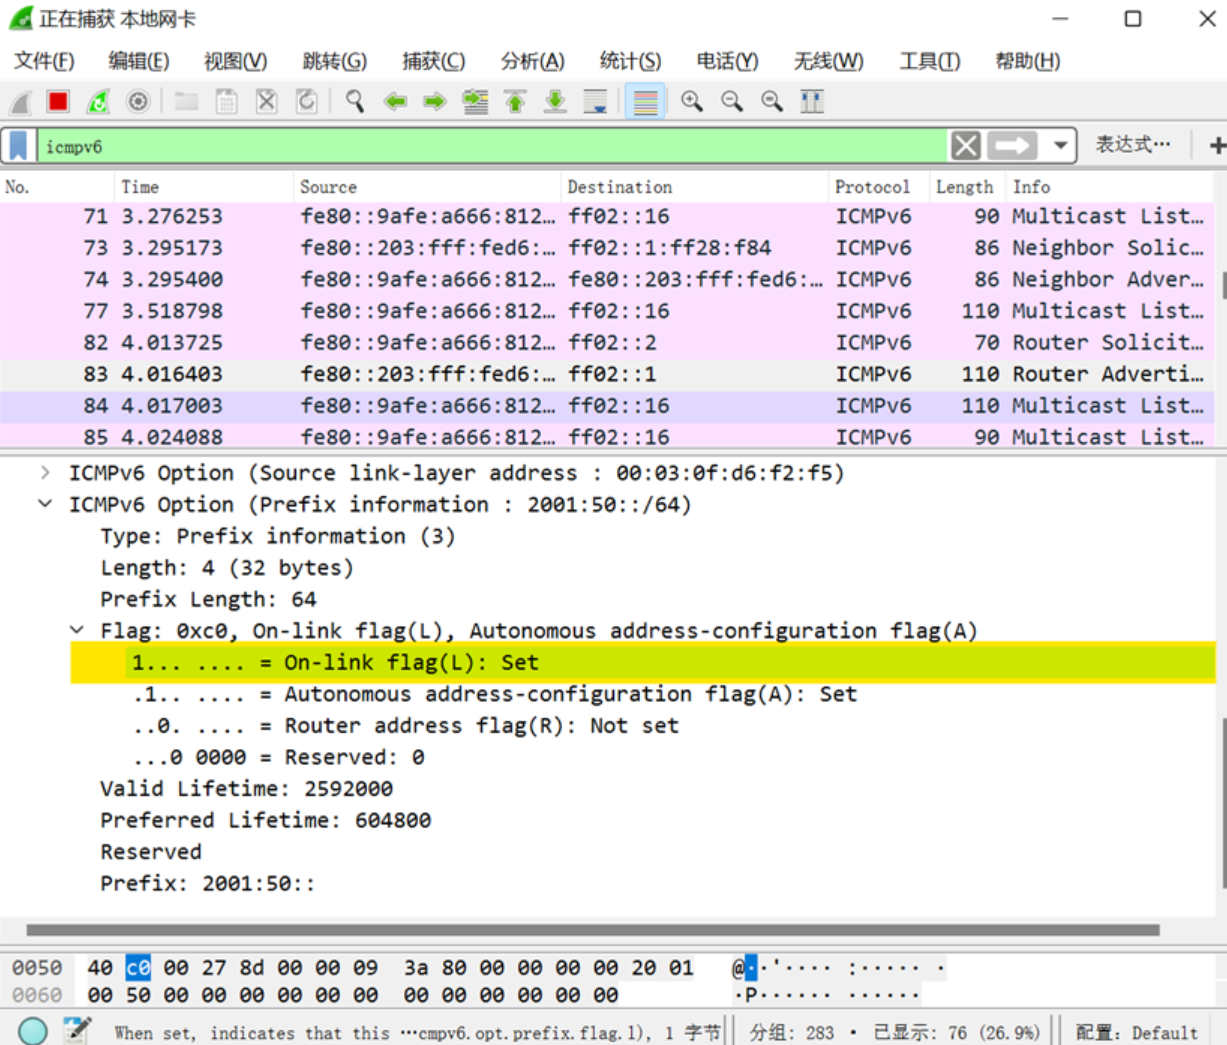Click the details pane horizontal scrollbar
This screenshot has height=1045, width=1227.
[x=593, y=930]
